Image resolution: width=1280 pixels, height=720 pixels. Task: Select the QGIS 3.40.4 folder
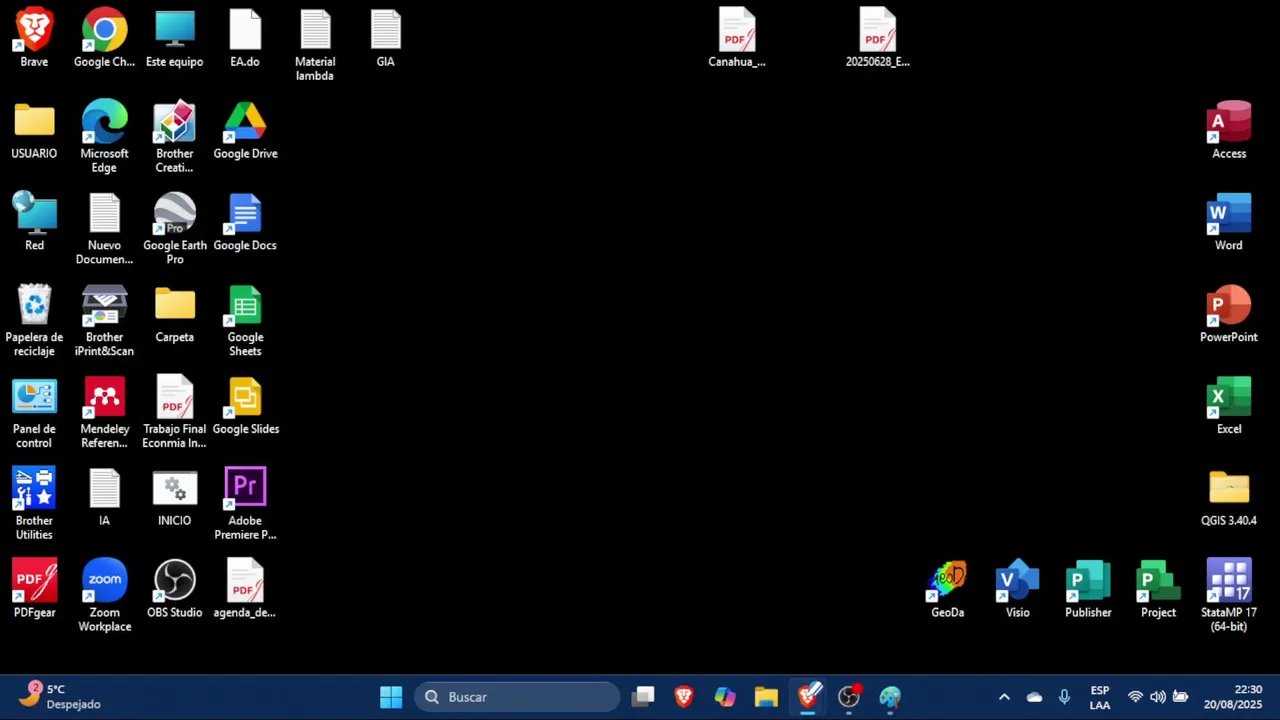point(1229,497)
